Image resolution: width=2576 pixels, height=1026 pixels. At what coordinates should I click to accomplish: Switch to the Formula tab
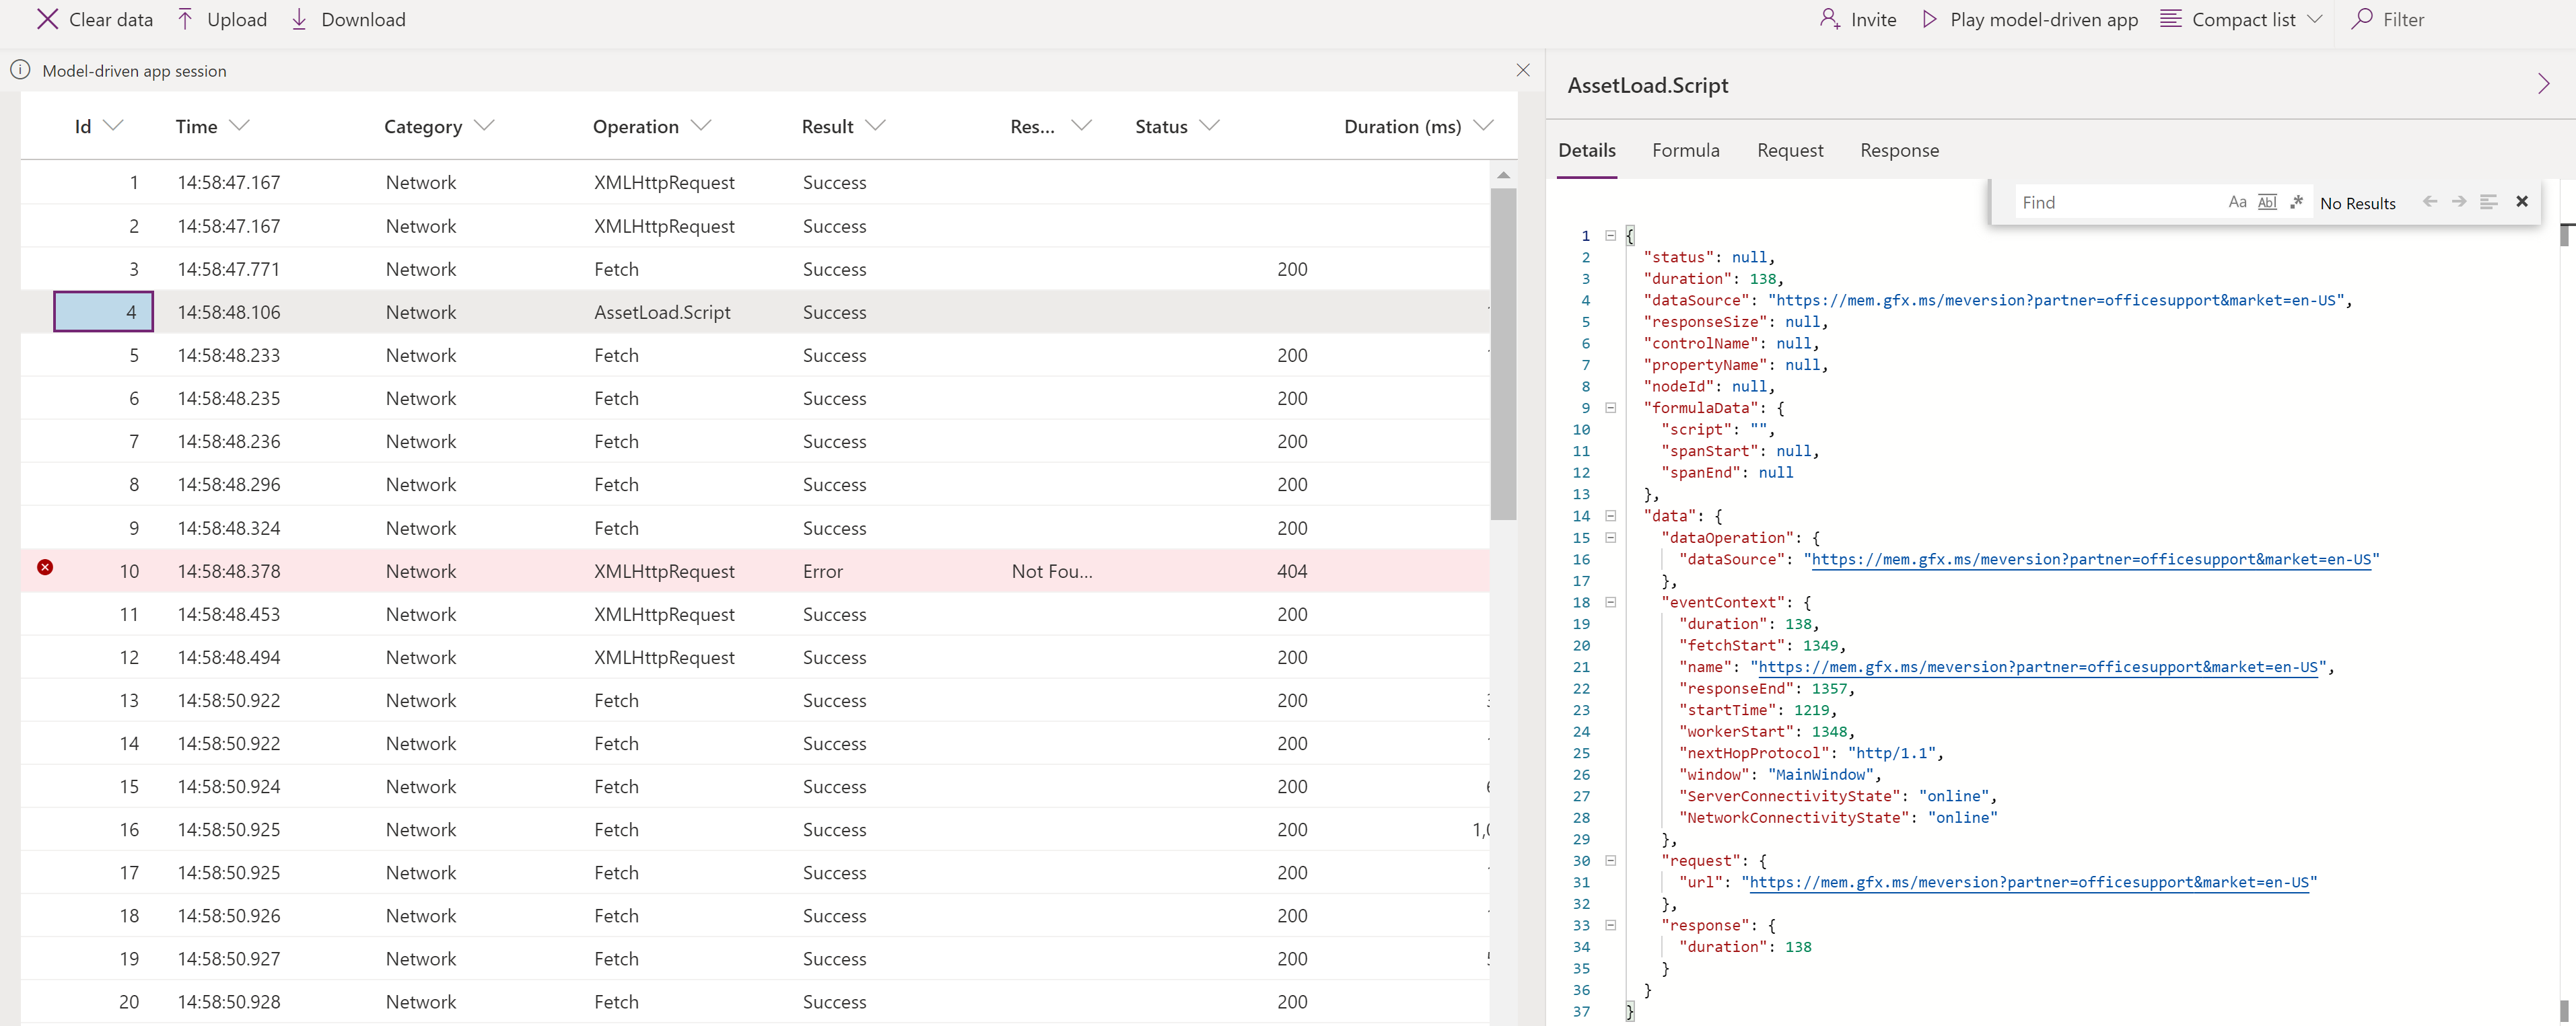coord(1685,149)
